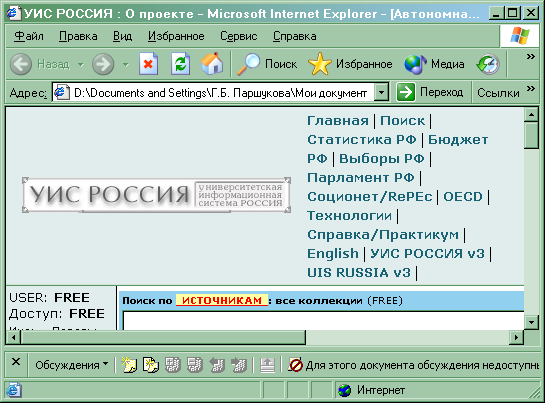Click the IE page icon in address field

(61, 92)
